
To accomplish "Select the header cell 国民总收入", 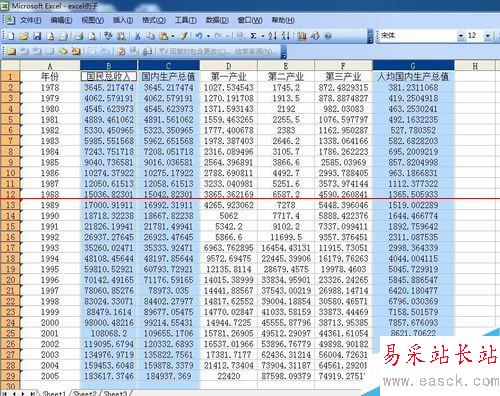I will [x=109, y=77].
